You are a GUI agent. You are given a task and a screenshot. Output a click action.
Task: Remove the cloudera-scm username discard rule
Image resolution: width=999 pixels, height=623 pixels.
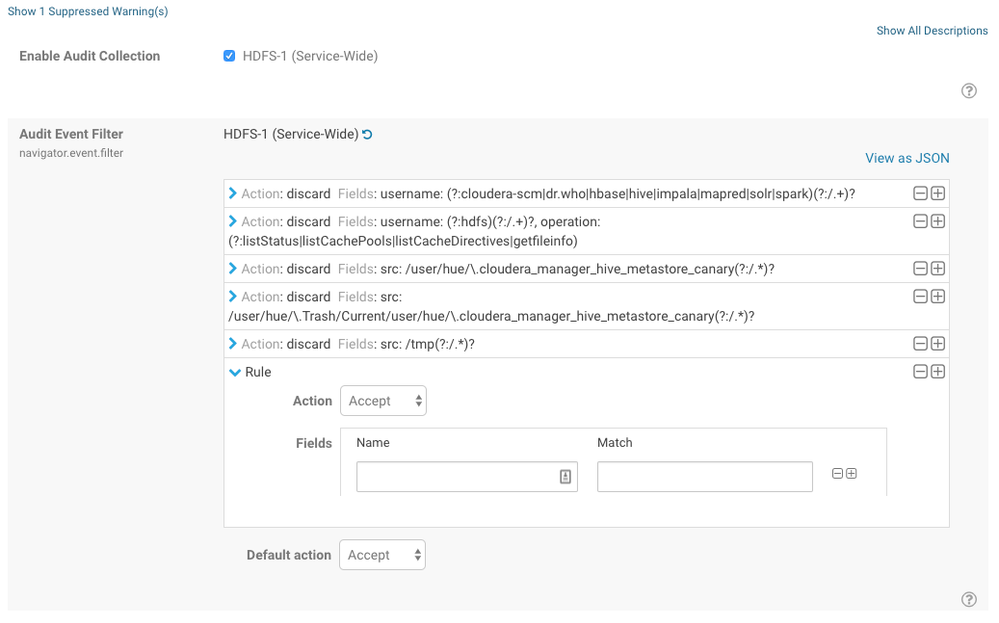(920, 194)
